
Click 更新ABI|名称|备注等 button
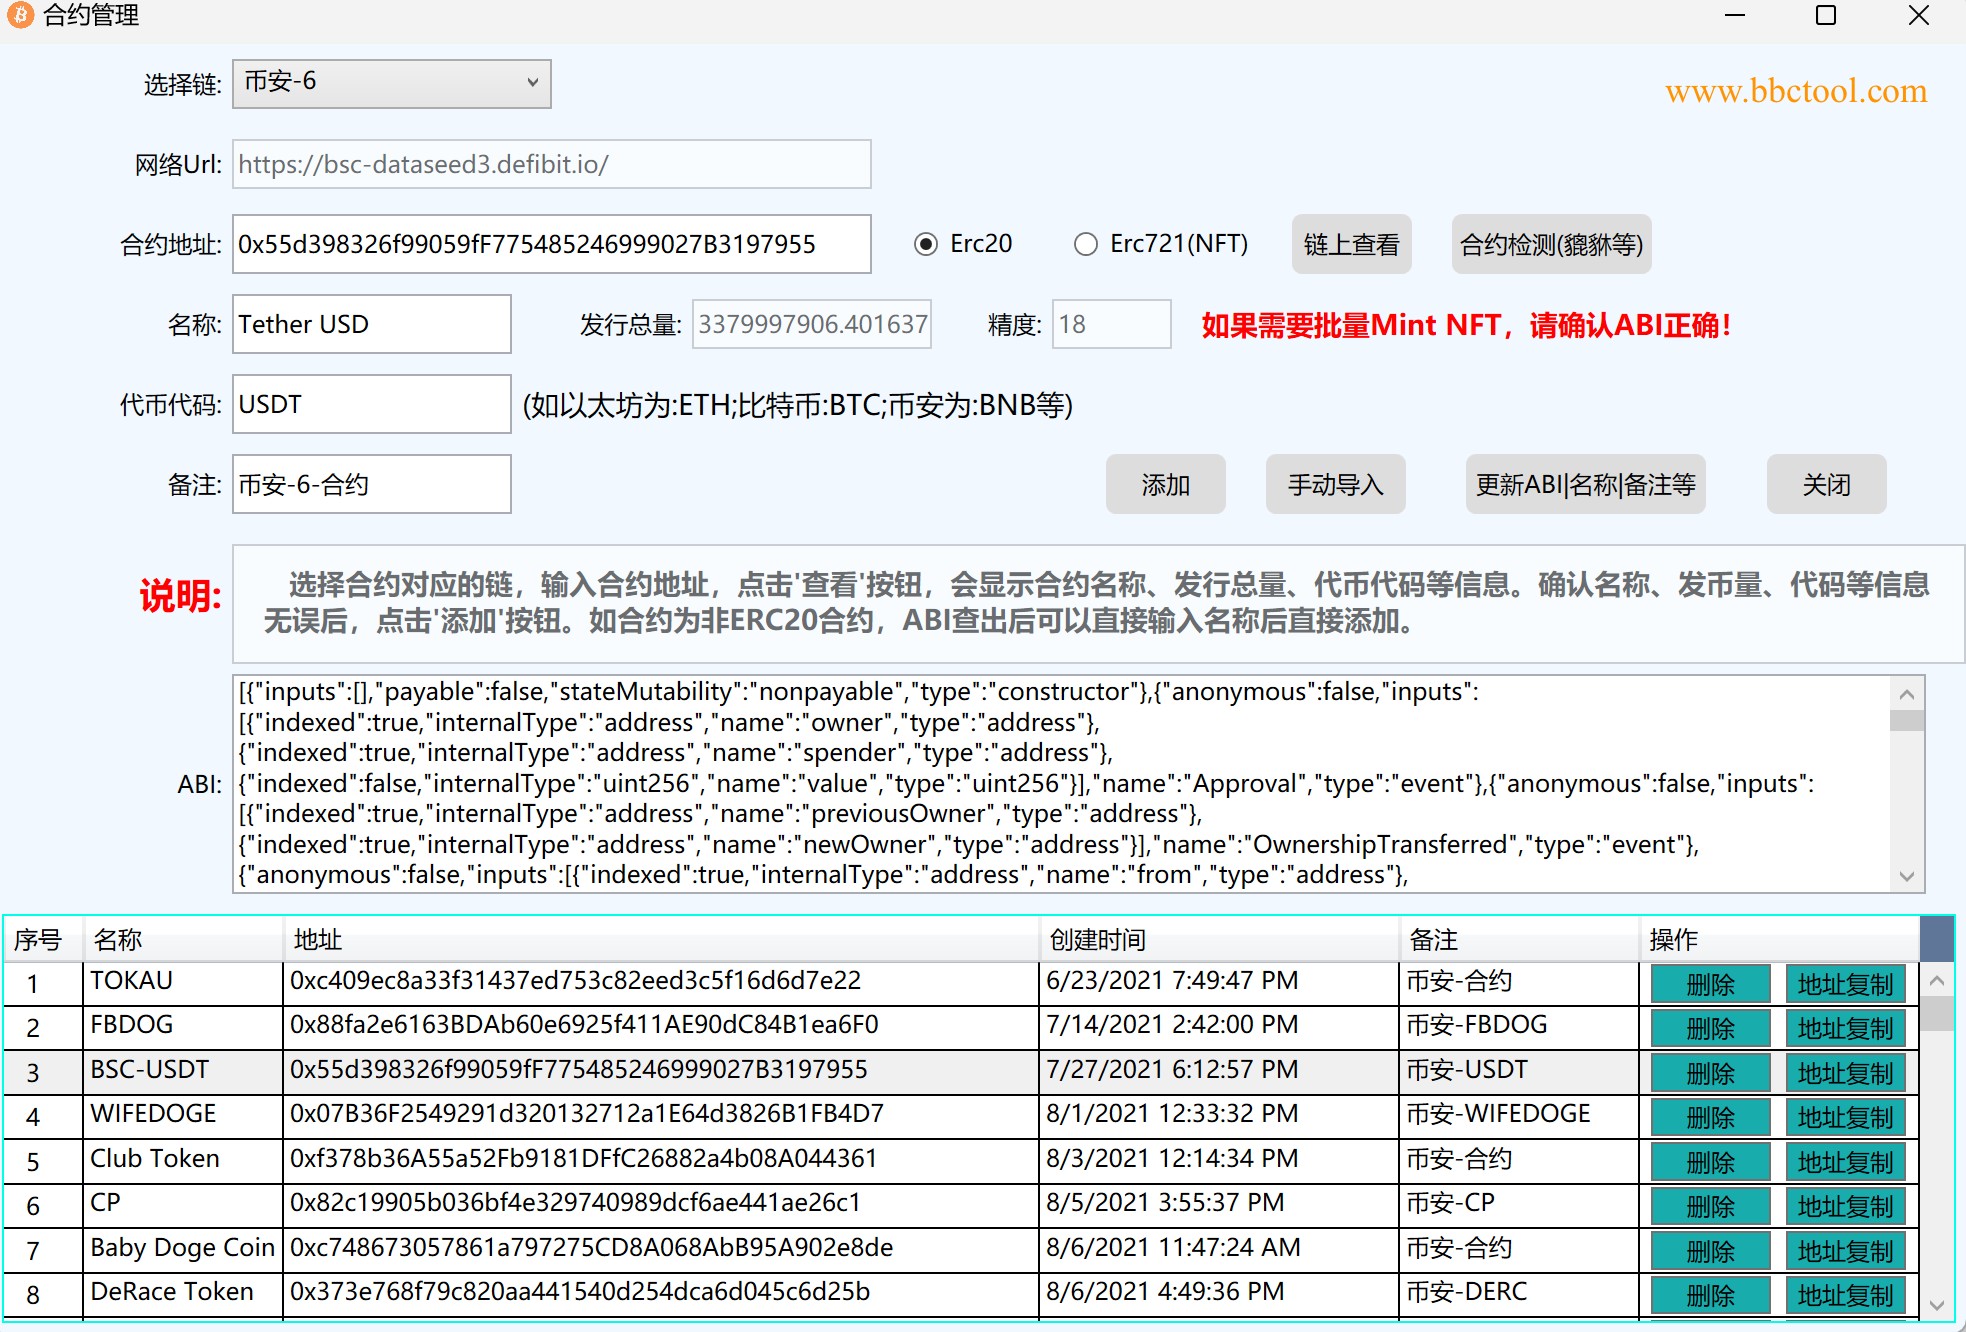[x=1585, y=485]
